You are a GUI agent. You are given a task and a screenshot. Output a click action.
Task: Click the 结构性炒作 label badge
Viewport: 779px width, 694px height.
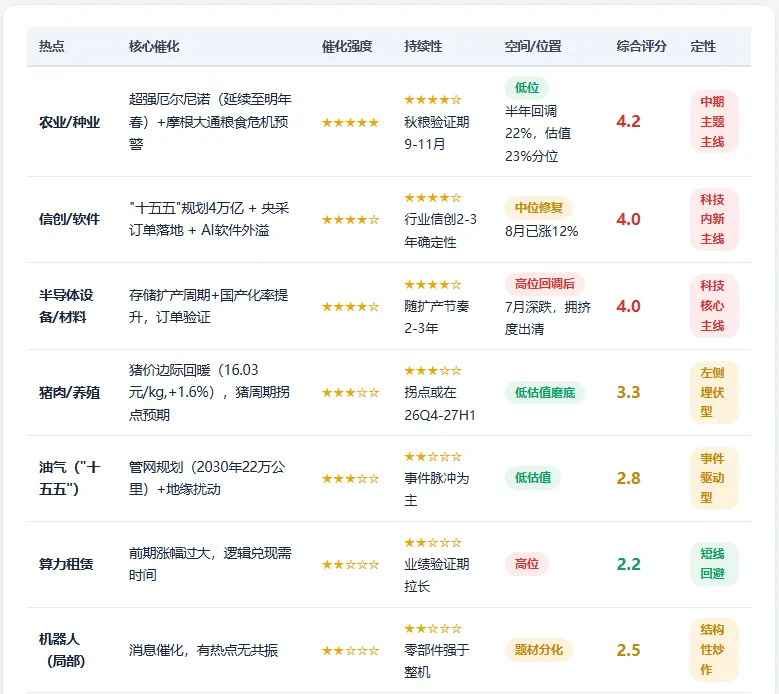click(714, 650)
